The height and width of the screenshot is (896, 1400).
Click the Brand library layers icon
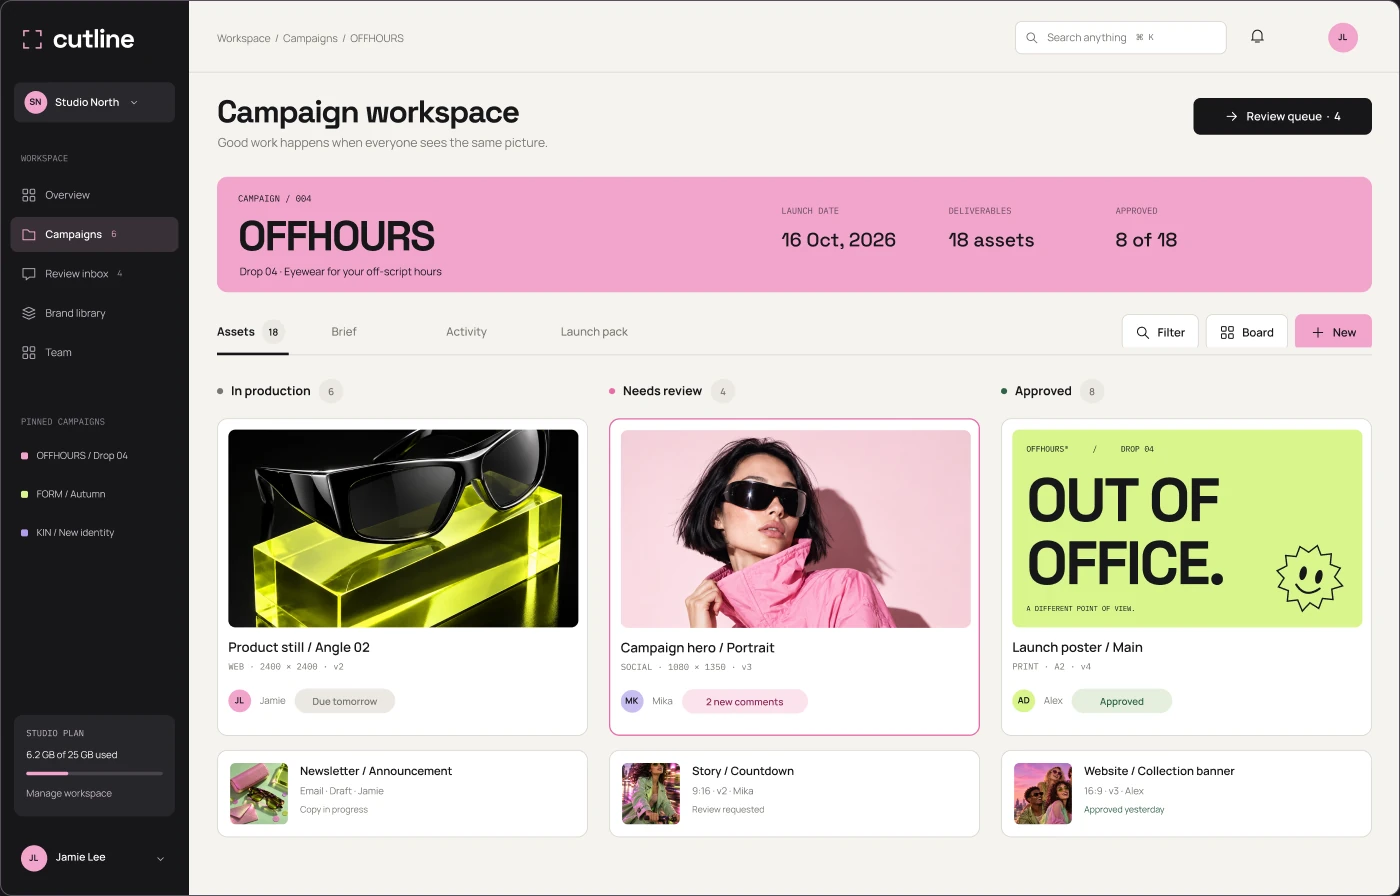click(x=29, y=313)
